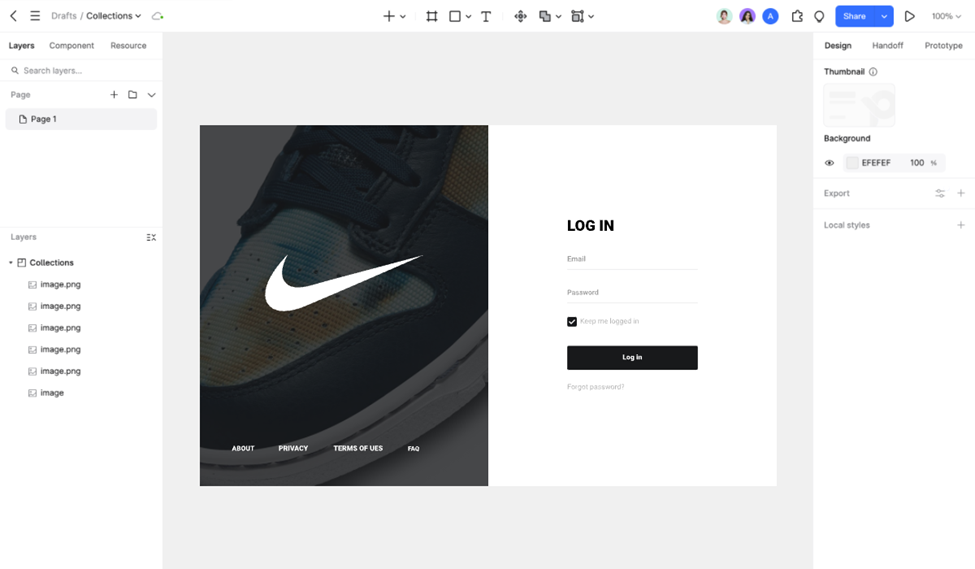Open dropdown arrow beside plus tool

click(403, 17)
